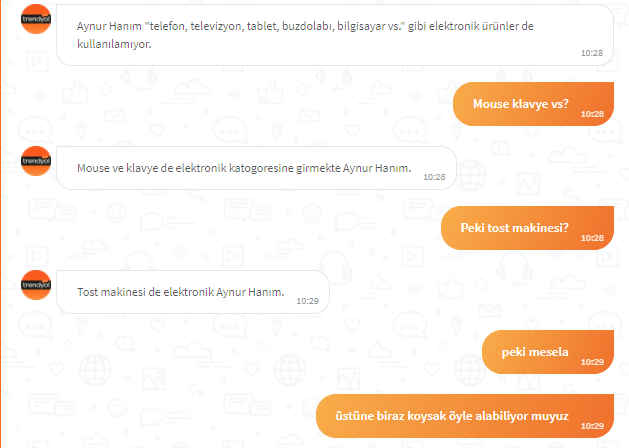Click the Trendyol avatar beside the mouse ve klavye reply
The image size is (629, 448).
(x=36, y=161)
